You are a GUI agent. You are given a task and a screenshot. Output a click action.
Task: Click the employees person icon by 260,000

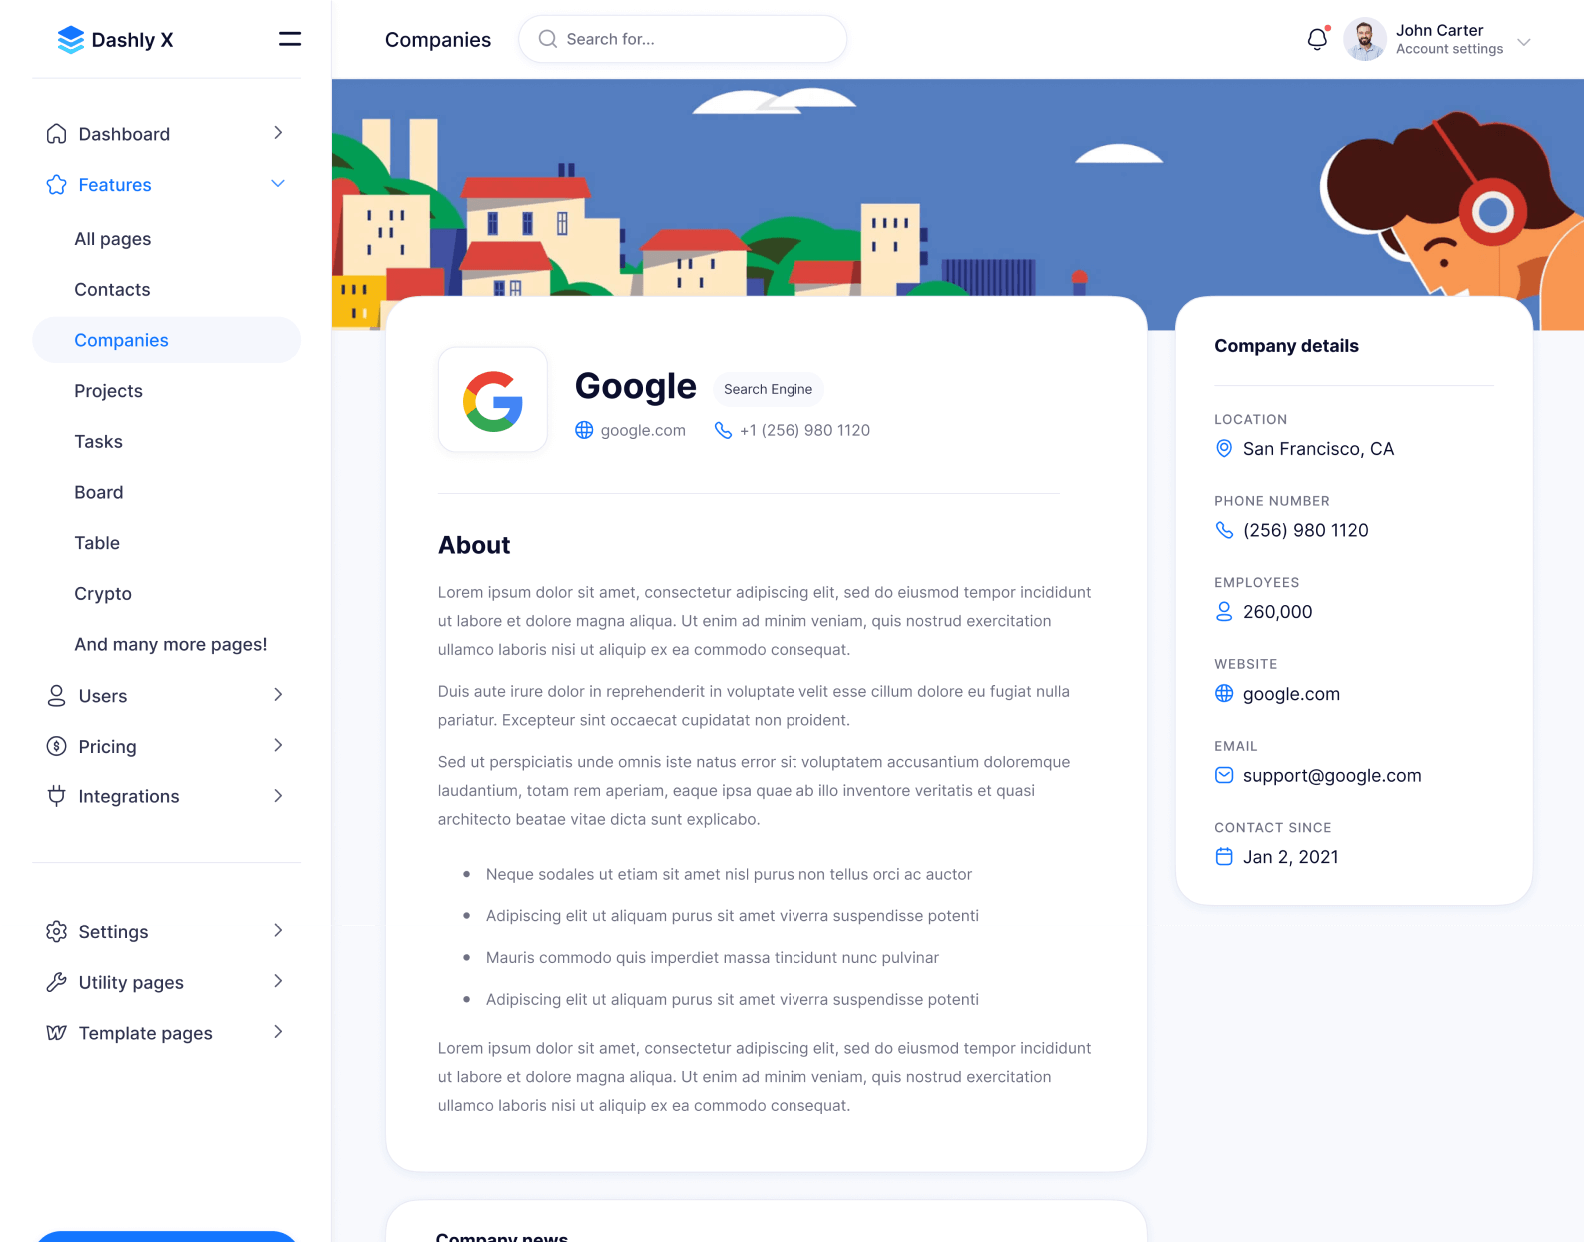click(x=1223, y=612)
